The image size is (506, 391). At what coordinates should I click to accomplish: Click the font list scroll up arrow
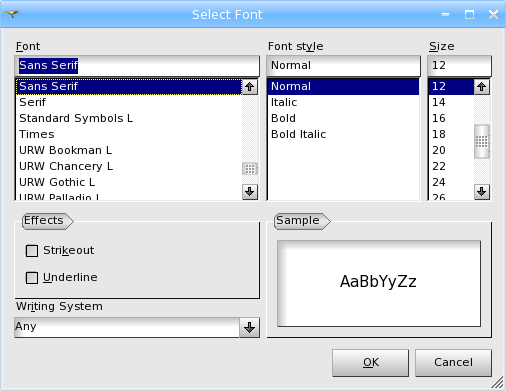coord(250,87)
